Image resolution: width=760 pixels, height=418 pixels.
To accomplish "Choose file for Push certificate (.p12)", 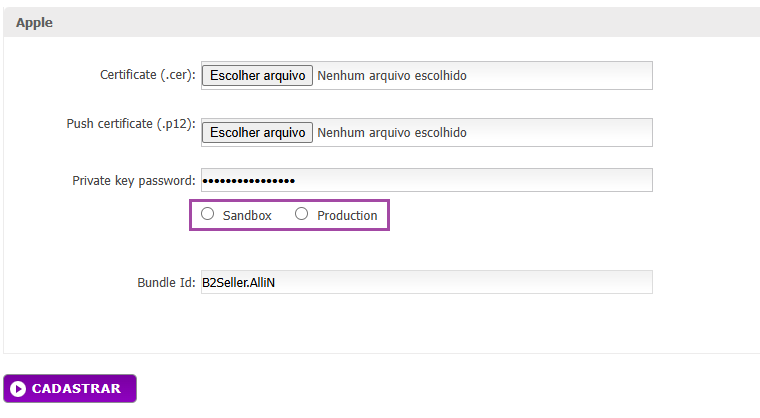I will tap(257, 132).
